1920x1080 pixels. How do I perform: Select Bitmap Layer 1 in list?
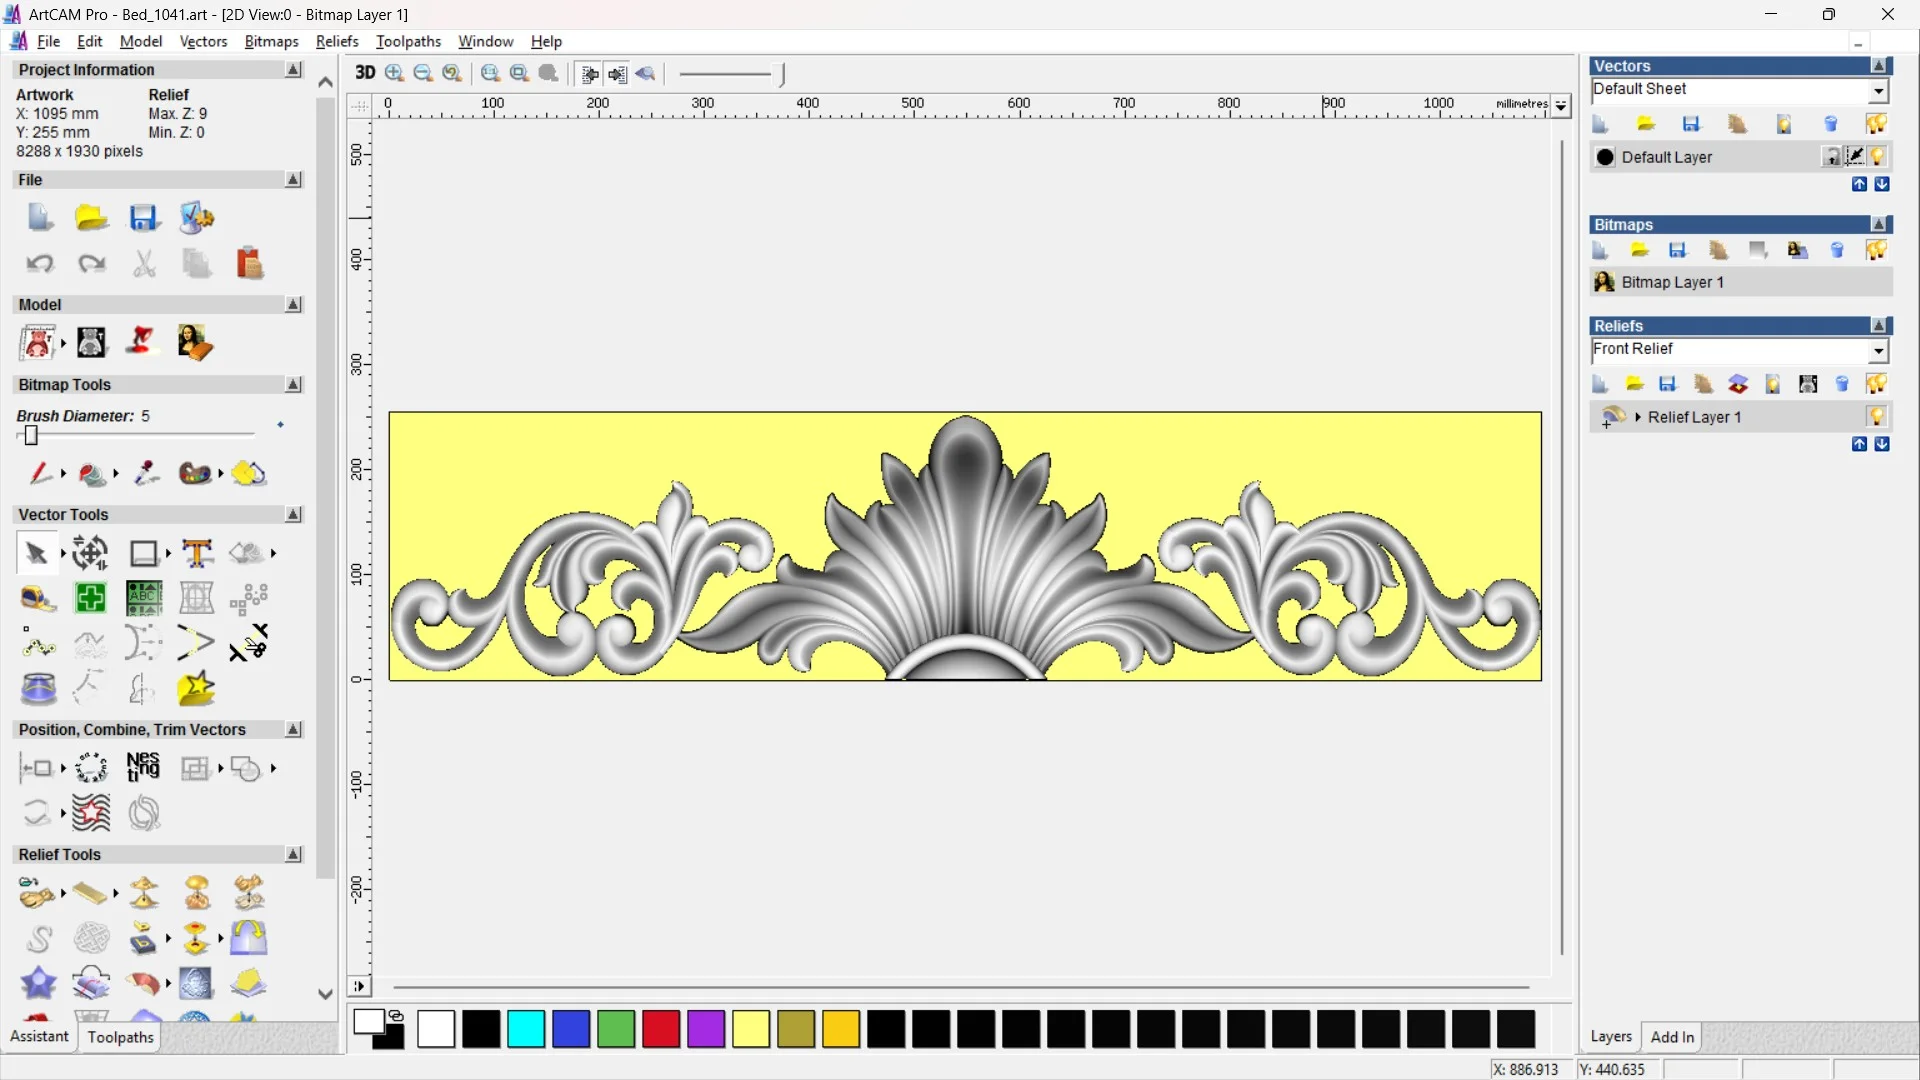(1672, 282)
